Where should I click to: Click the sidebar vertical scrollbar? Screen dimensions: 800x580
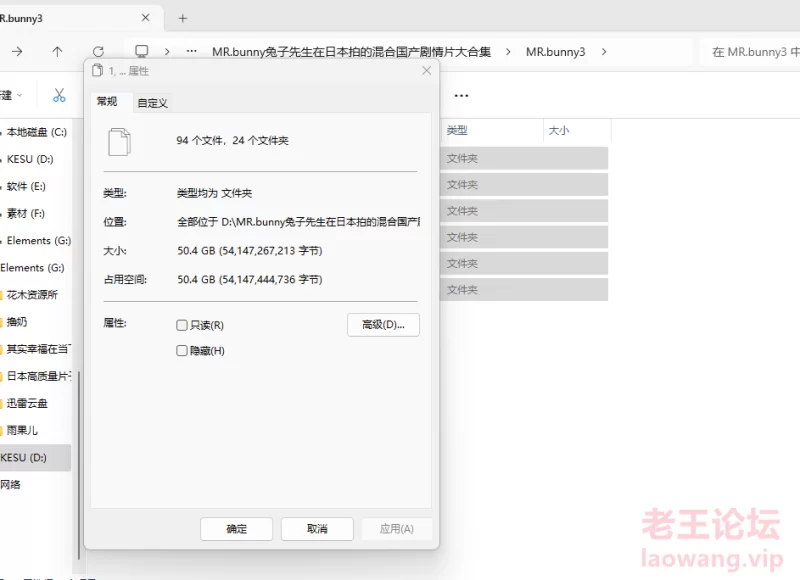(79, 464)
